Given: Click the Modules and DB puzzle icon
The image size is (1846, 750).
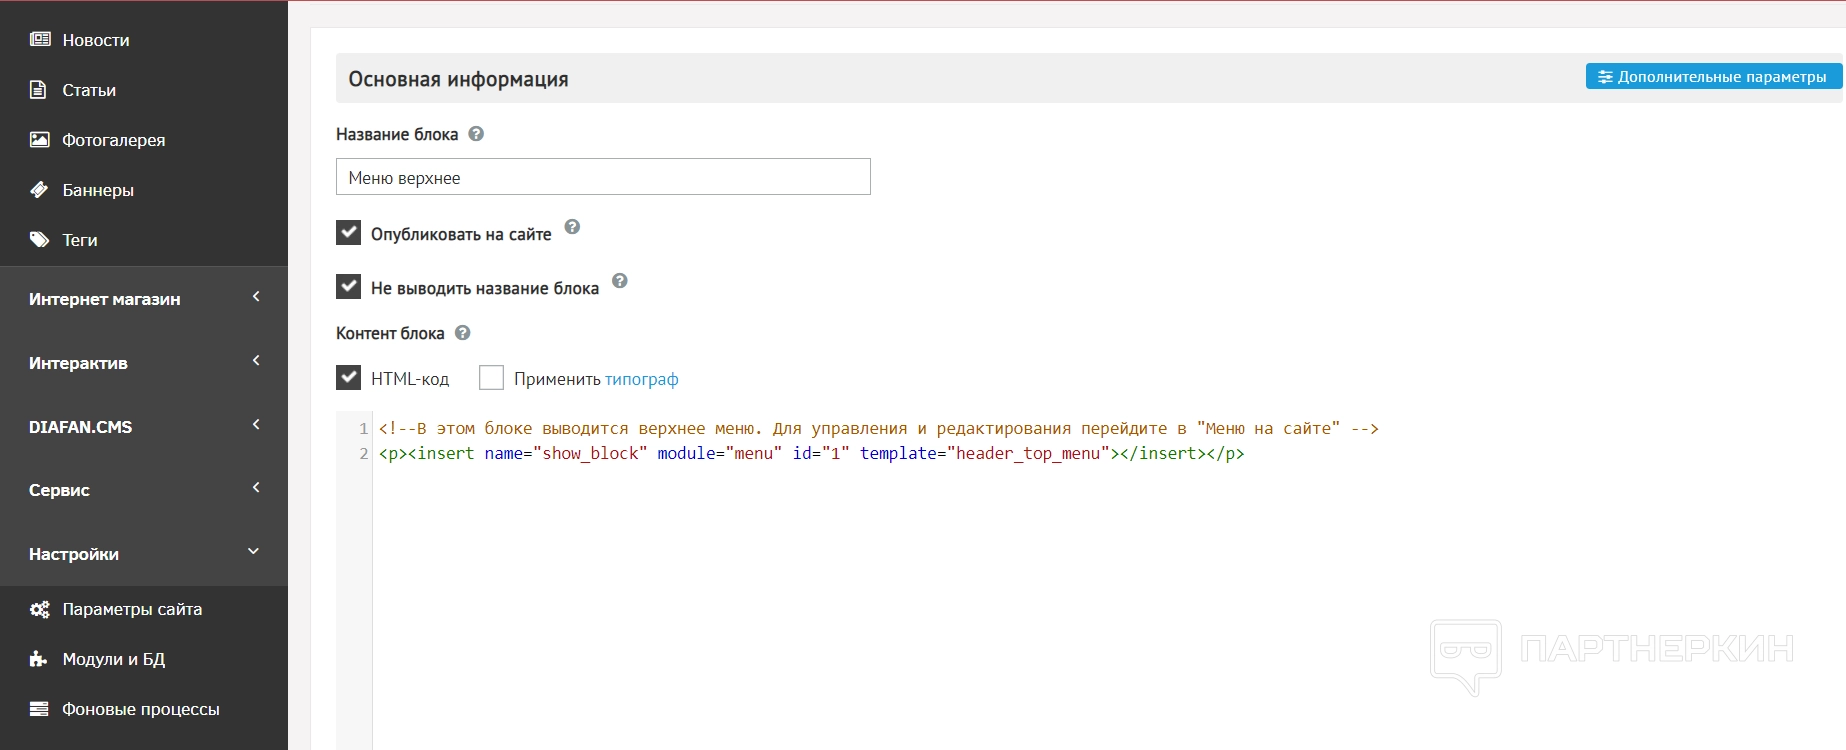Looking at the screenshot, I should [x=39, y=659].
